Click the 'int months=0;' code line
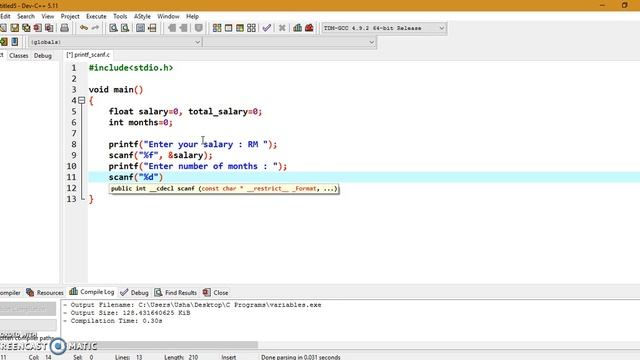 click(x=140, y=122)
